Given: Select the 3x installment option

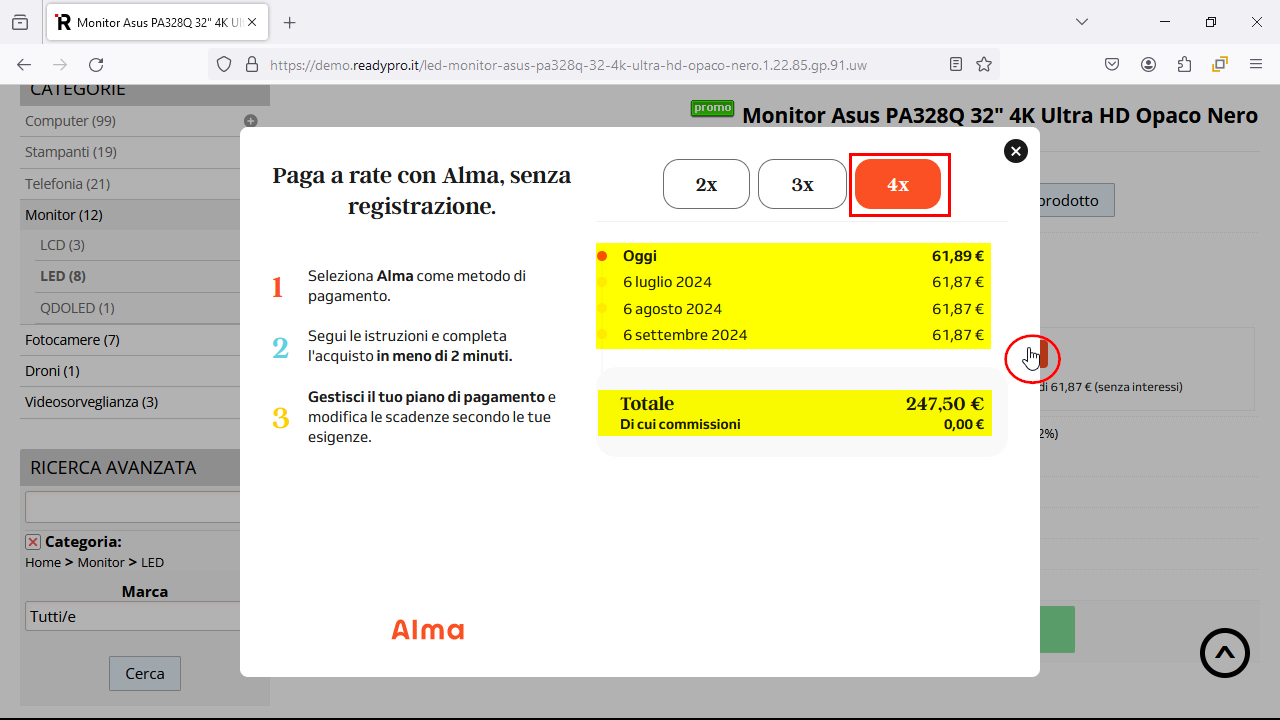Looking at the screenshot, I should tap(802, 184).
